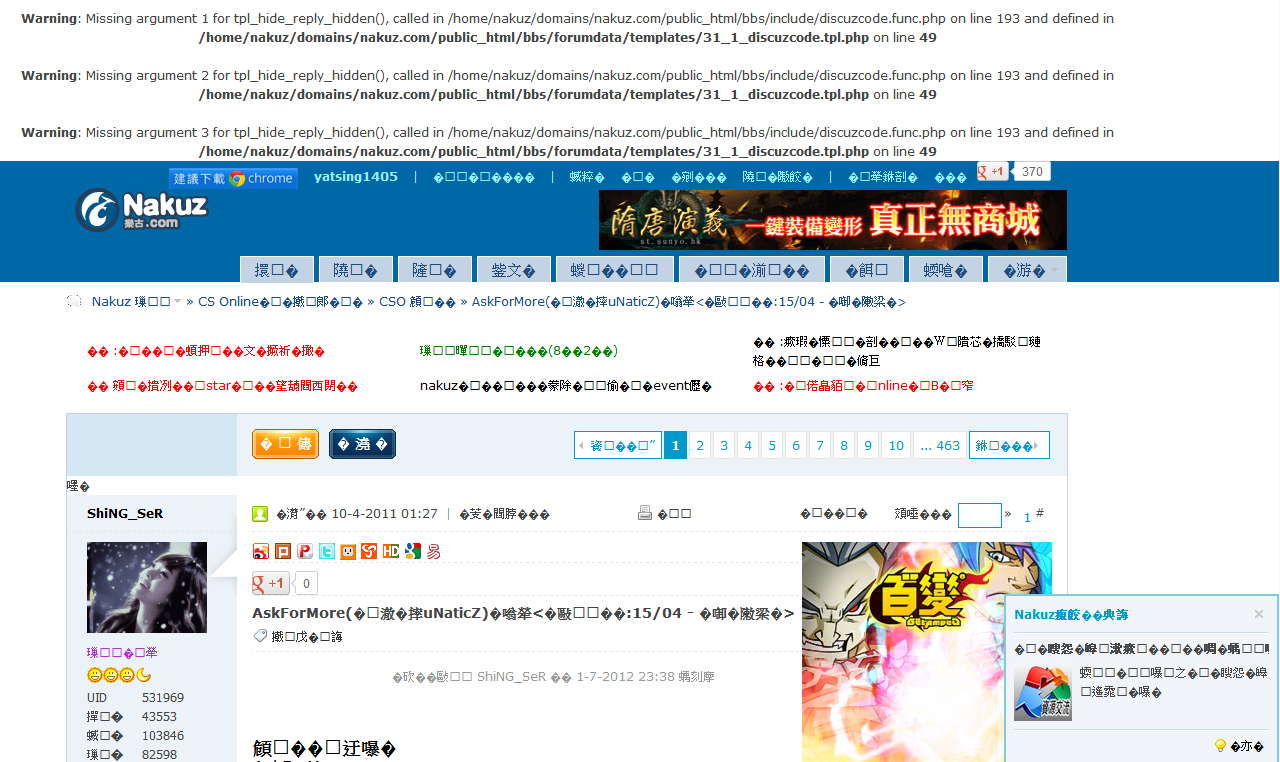Share the post on Google Buzz
Screen dimensions: 1280x762
[x=413, y=551]
